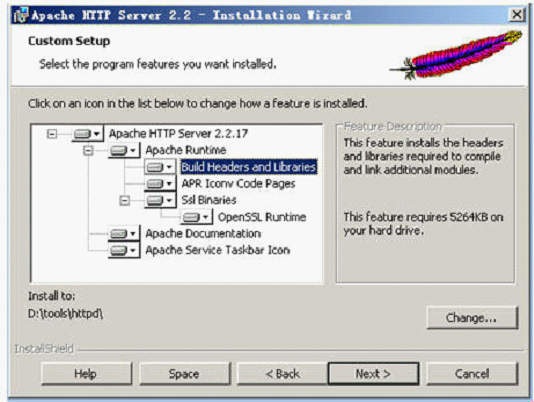The image size is (534, 402).
Task: Select the Apache Documentation feature
Action: pyautogui.click(x=203, y=233)
